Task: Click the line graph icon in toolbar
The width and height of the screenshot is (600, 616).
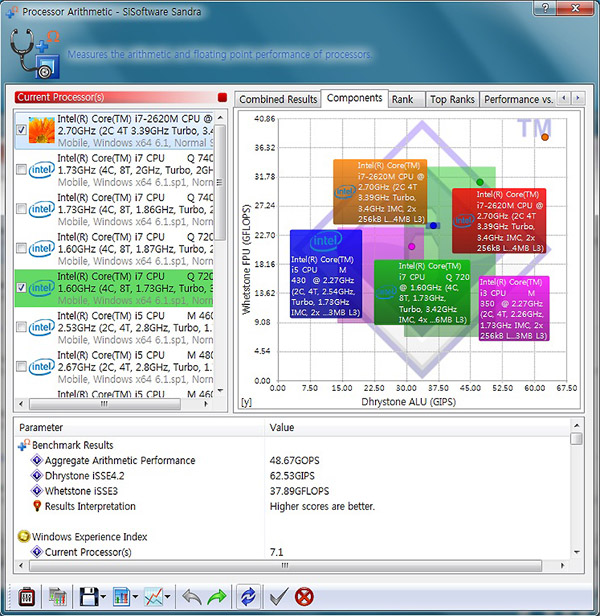Action: [153, 597]
